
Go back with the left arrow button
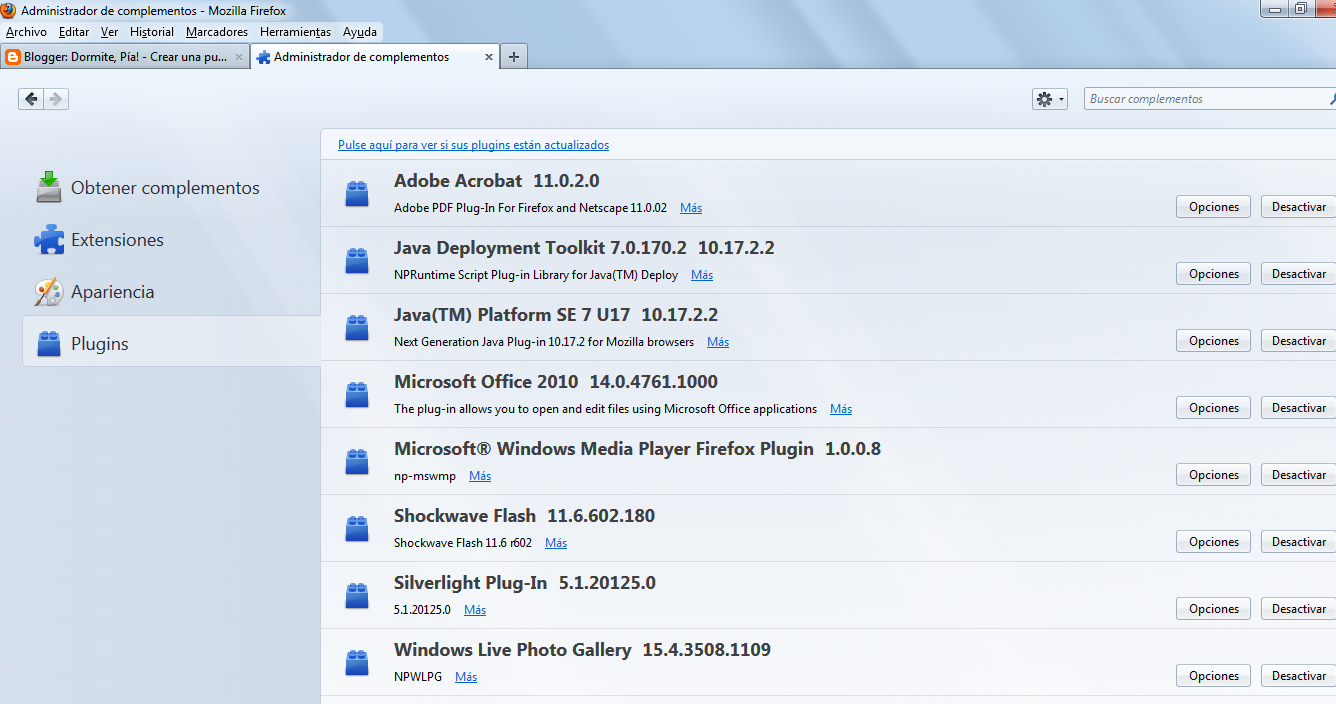[31, 98]
